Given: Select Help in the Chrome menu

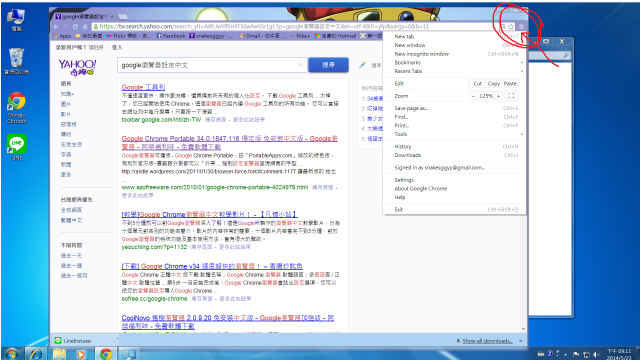Looking at the screenshot, I should pos(454,197).
